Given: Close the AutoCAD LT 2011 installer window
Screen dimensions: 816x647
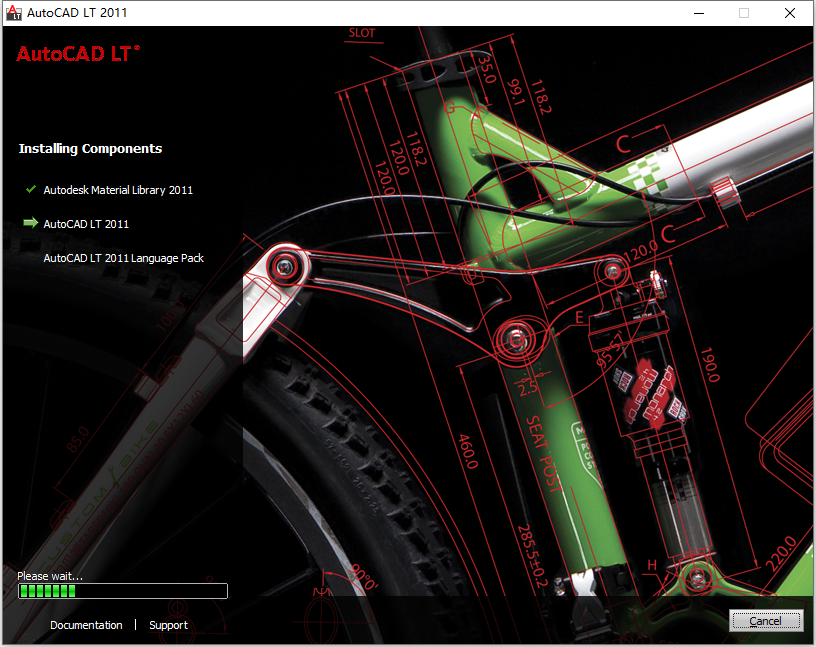Looking at the screenshot, I should (x=789, y=13).
